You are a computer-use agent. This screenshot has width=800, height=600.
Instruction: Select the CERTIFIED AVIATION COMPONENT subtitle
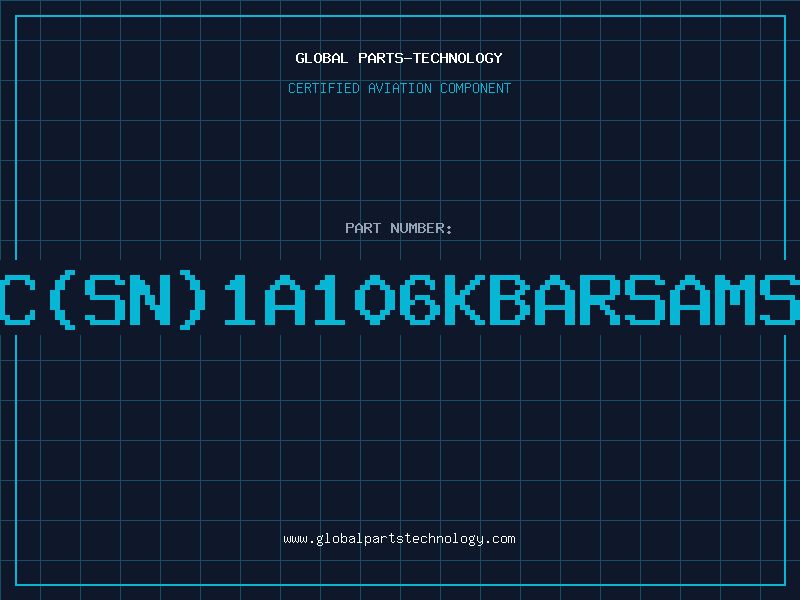tap(399, 88)
